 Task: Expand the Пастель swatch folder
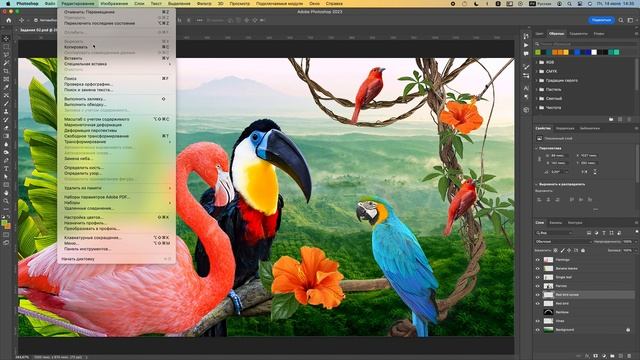[537, 89]
